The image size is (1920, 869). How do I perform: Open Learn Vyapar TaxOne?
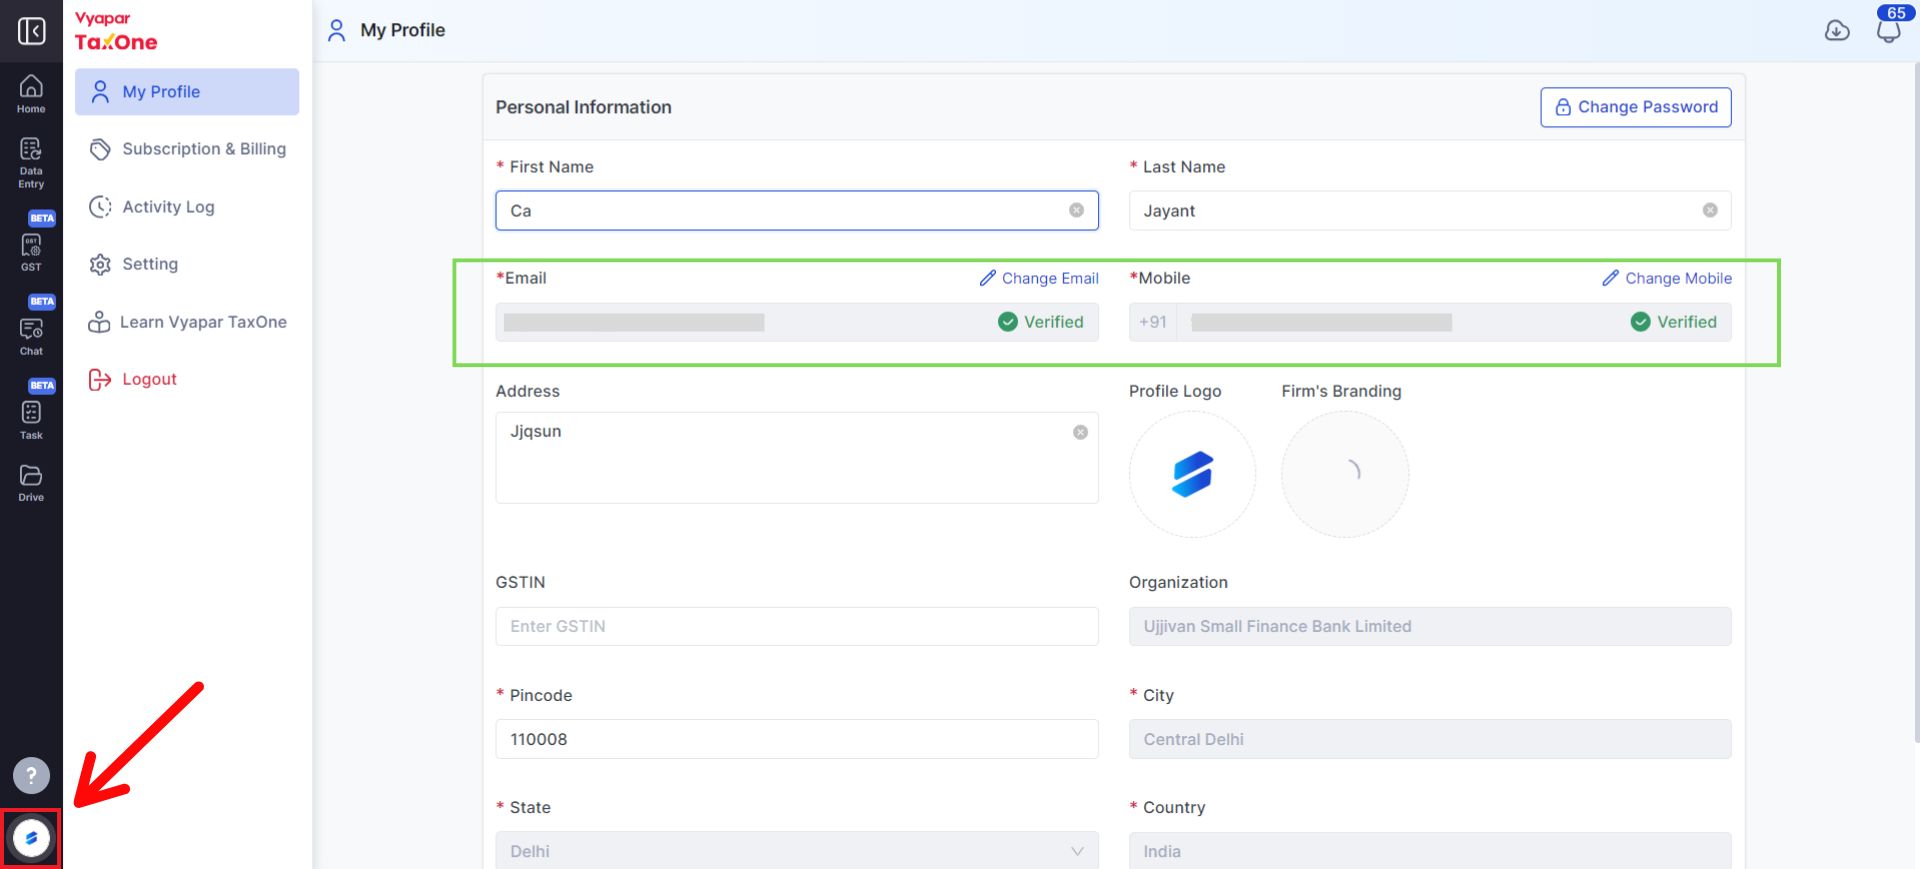pyautogui.click(x=187, y=322)
